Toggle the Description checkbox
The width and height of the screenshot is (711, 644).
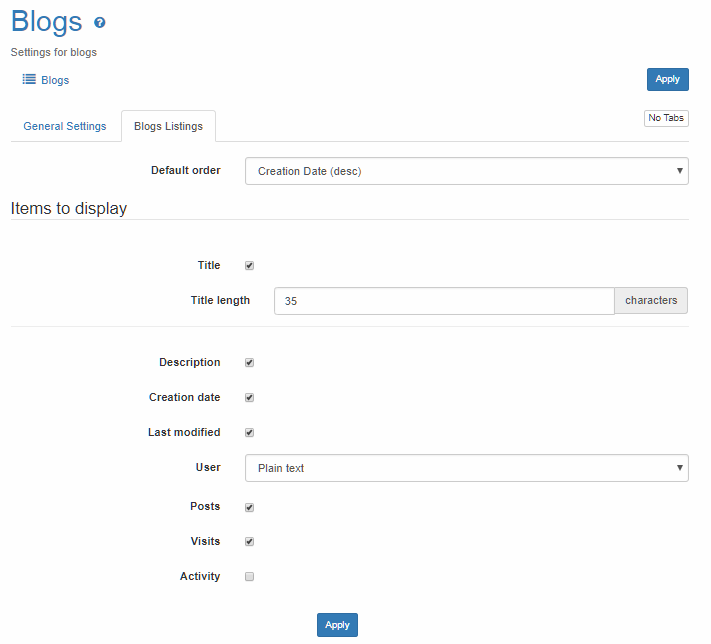(x=250, y=363)
